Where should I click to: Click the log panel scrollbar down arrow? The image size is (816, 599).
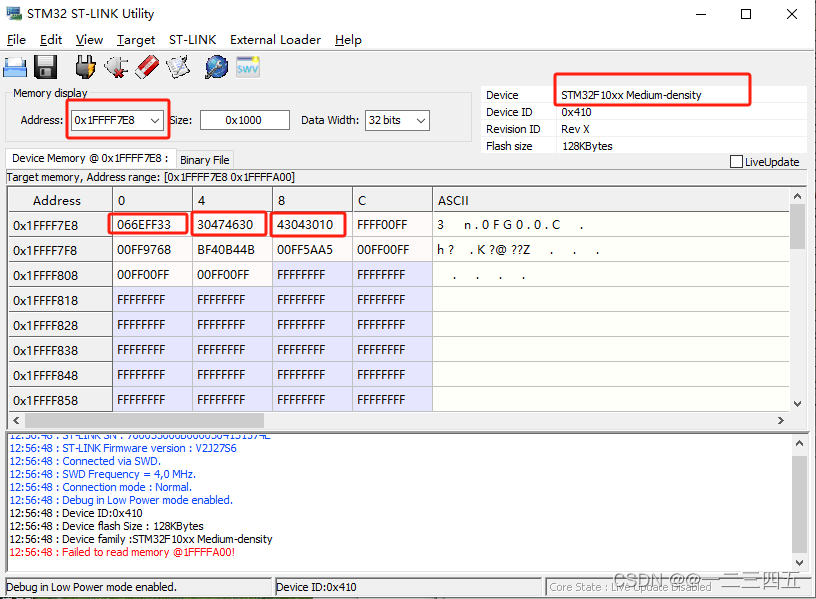799,562
